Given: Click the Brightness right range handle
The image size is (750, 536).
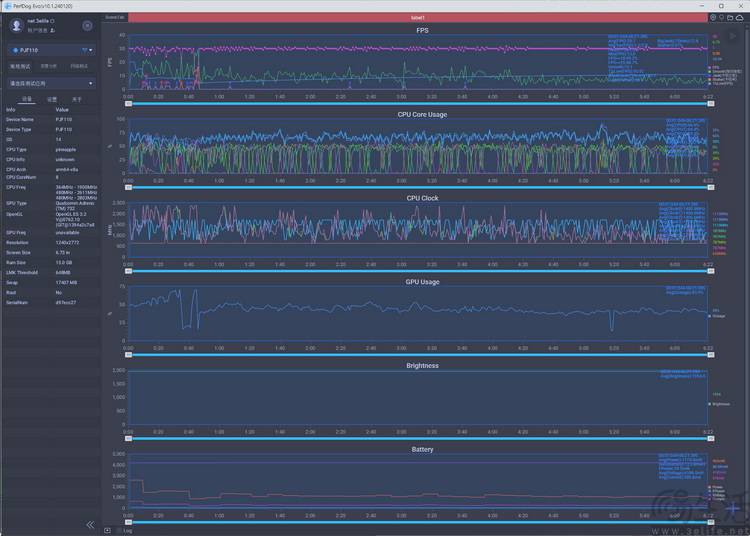Looking at the screenshot, I should (x=711, y=438).
